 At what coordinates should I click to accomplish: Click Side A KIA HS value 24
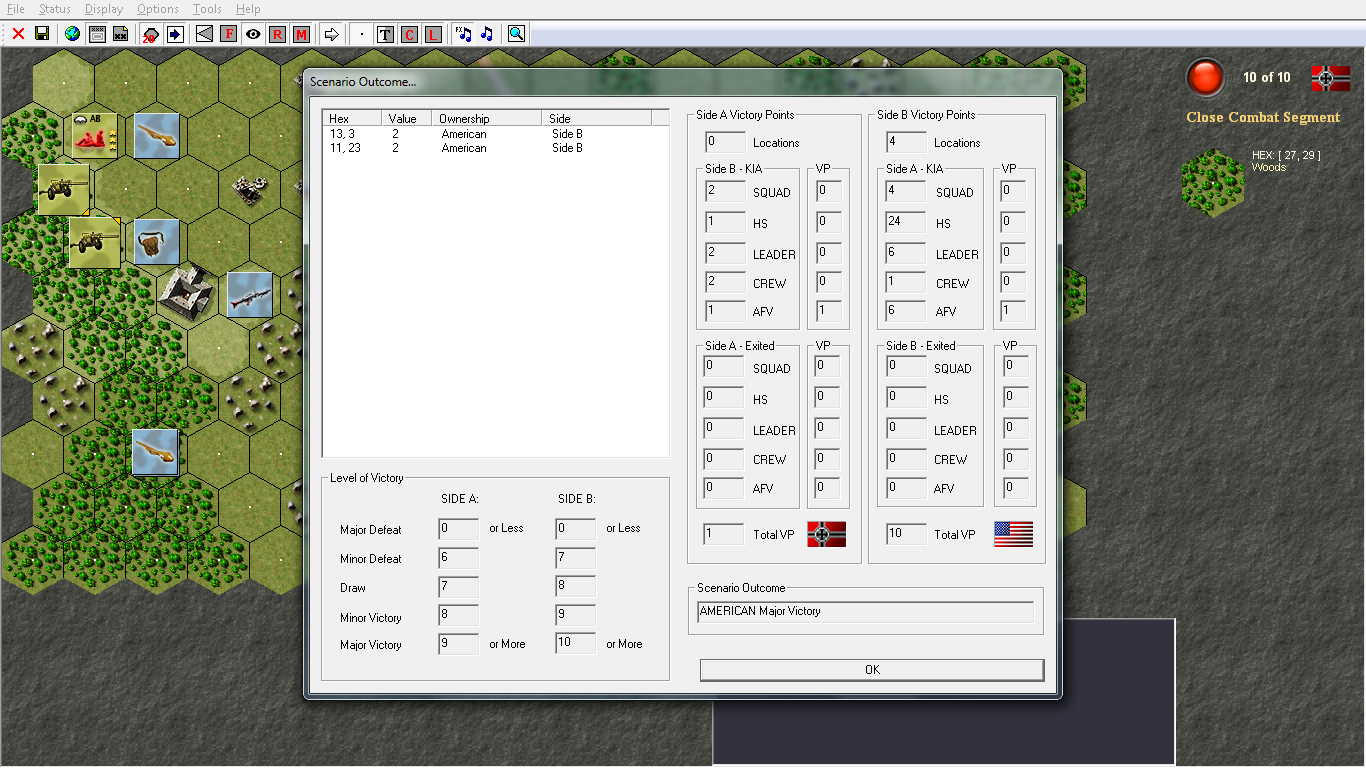[x=906, y=223]
